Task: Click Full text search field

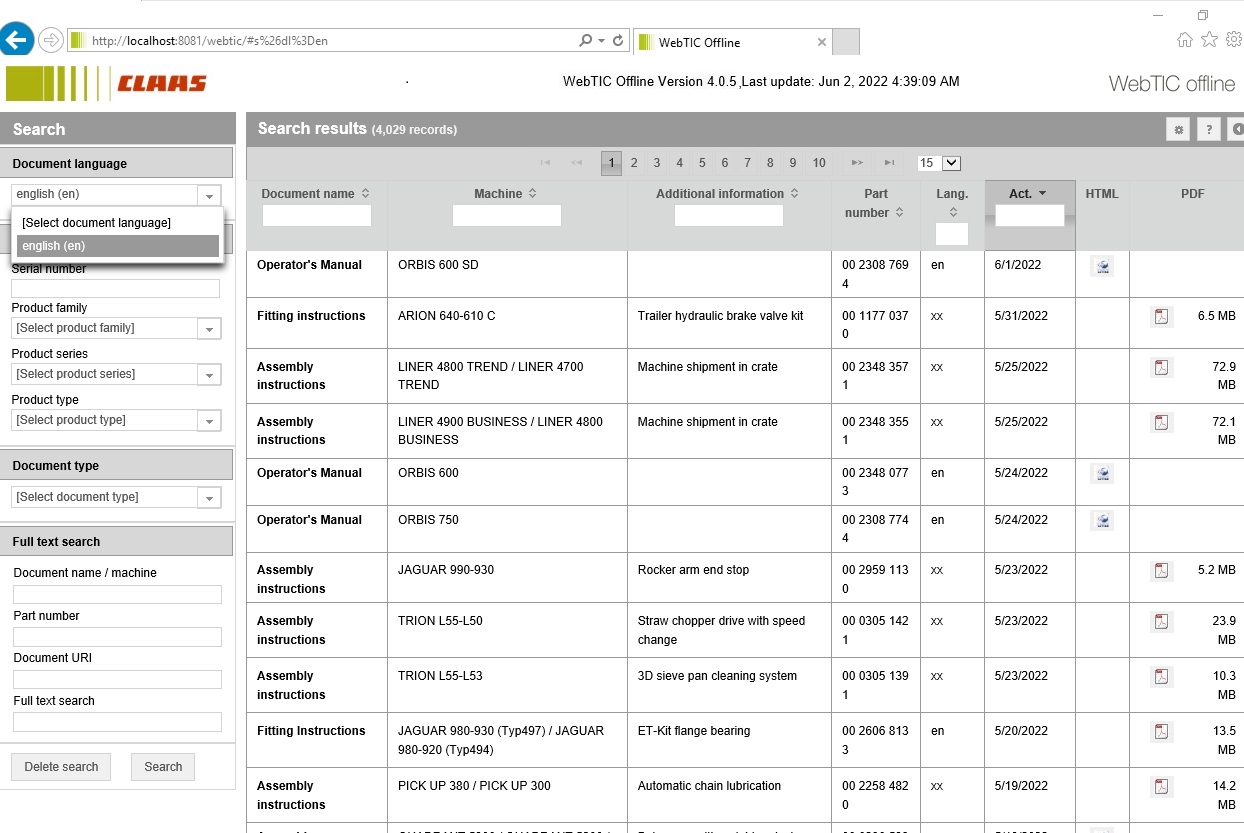Action: coord(117,722)
